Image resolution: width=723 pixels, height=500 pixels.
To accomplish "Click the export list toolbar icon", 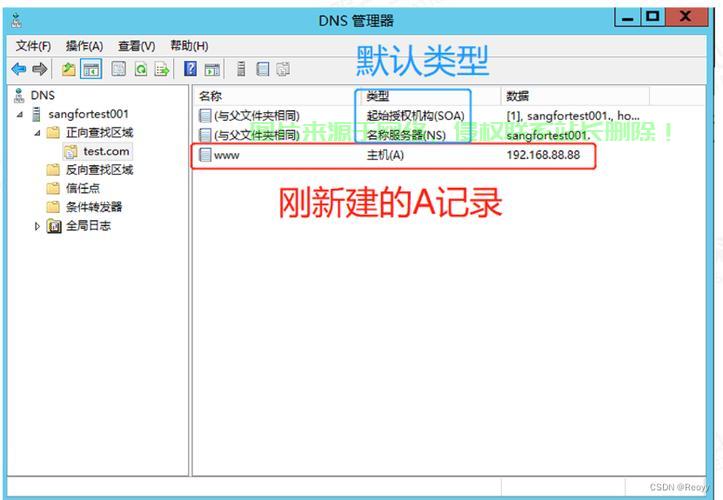I will [x=162, y=70].
